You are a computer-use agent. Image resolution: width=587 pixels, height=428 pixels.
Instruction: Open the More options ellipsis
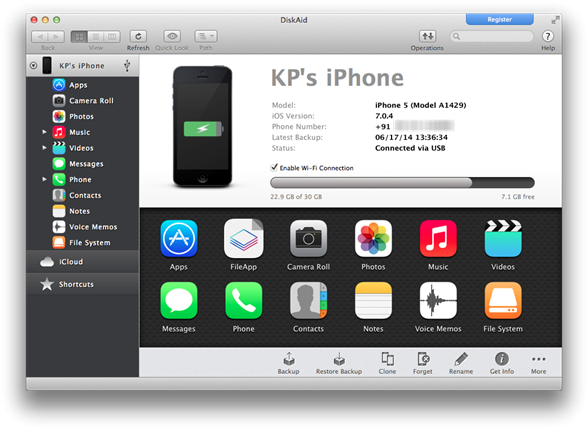tap(538, 359)
